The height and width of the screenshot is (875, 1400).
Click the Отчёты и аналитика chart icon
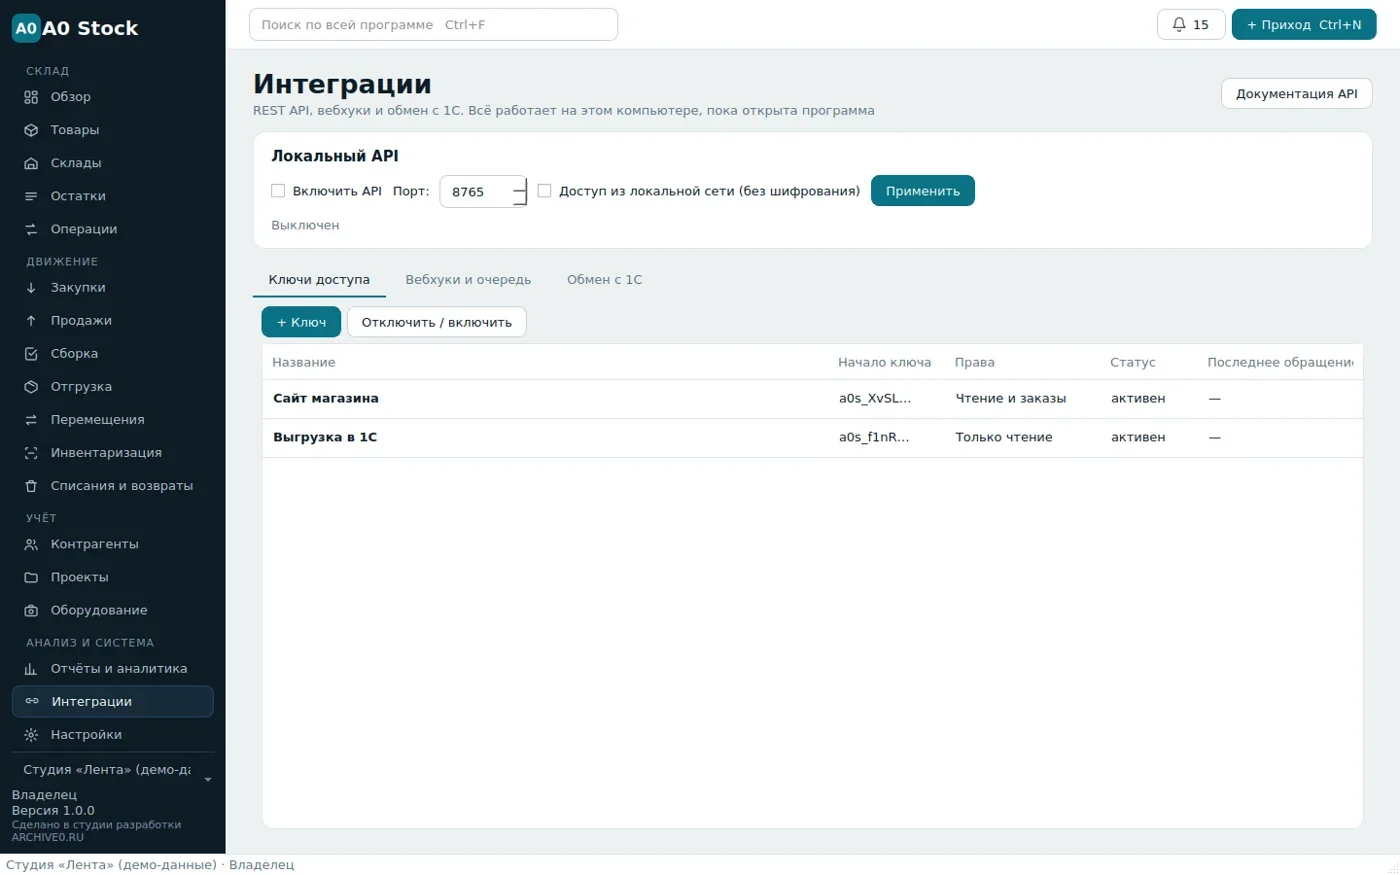[31, 669]
